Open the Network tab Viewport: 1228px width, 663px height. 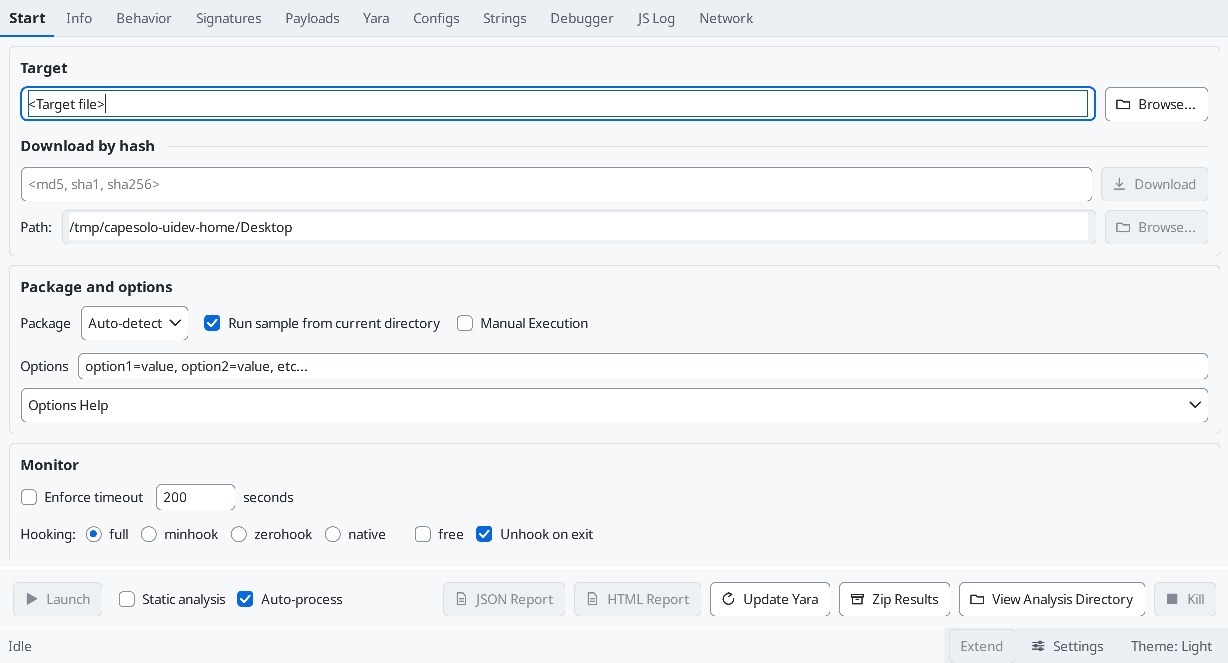coord(726,18)
